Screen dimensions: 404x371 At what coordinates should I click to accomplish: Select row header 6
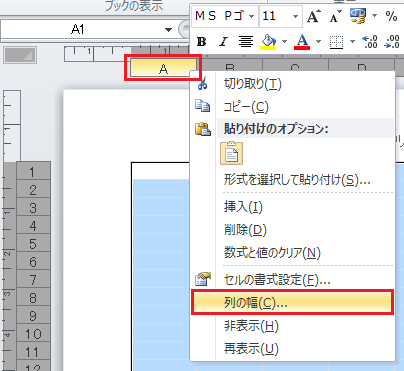[x=33, y=261]
